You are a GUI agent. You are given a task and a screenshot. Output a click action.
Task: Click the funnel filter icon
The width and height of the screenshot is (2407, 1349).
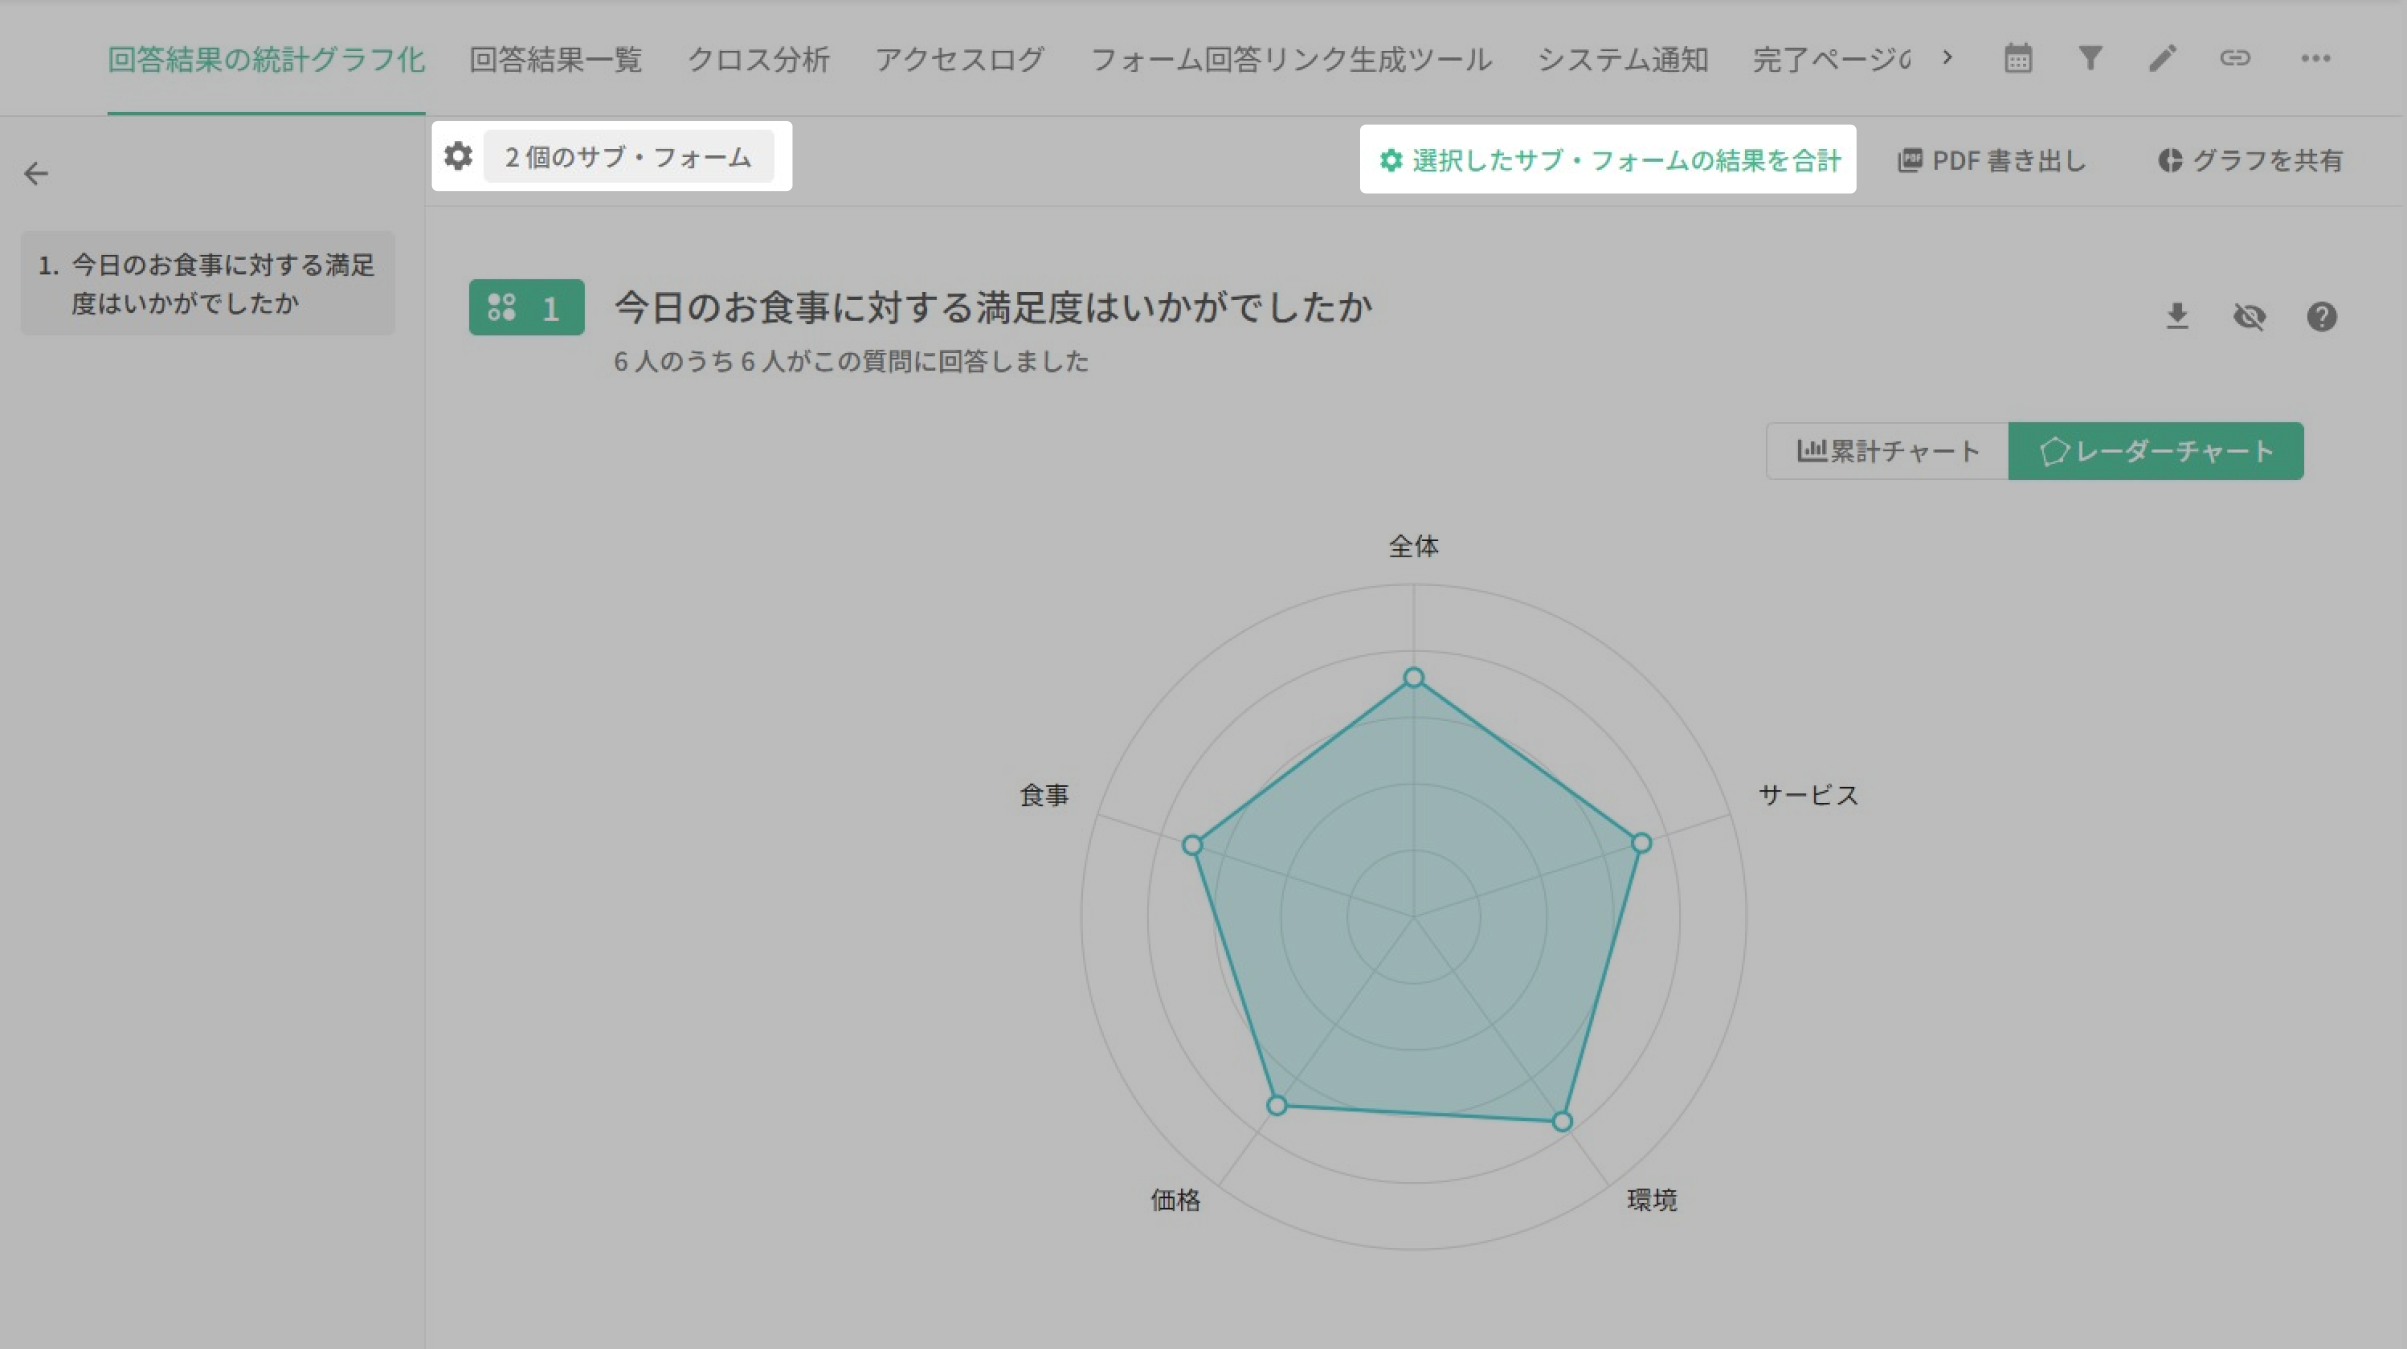pos(2090,58)
